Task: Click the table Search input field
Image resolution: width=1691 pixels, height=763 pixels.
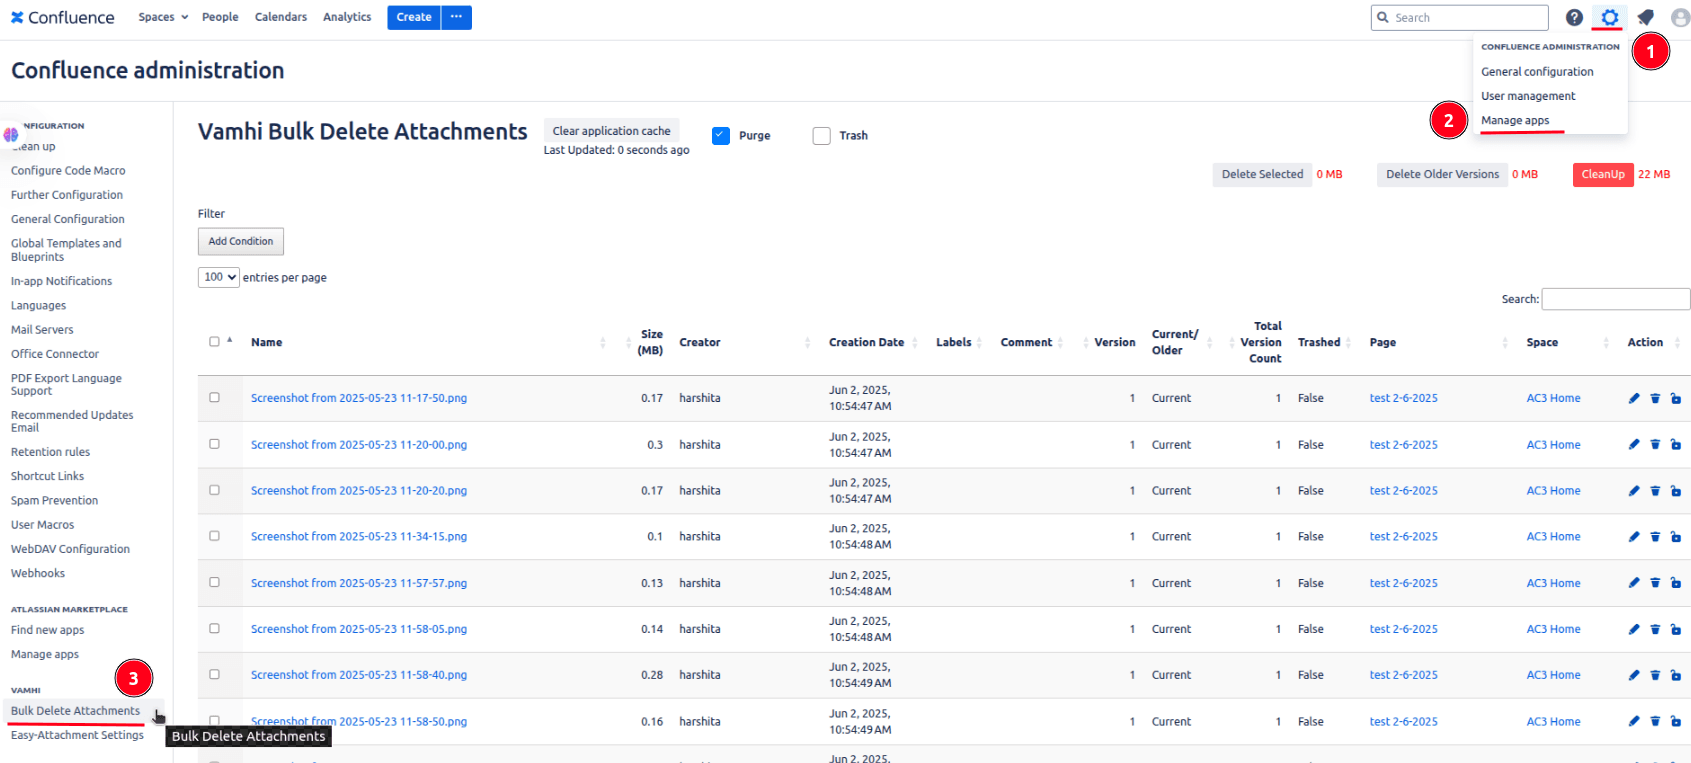Action: point(1615,299)
